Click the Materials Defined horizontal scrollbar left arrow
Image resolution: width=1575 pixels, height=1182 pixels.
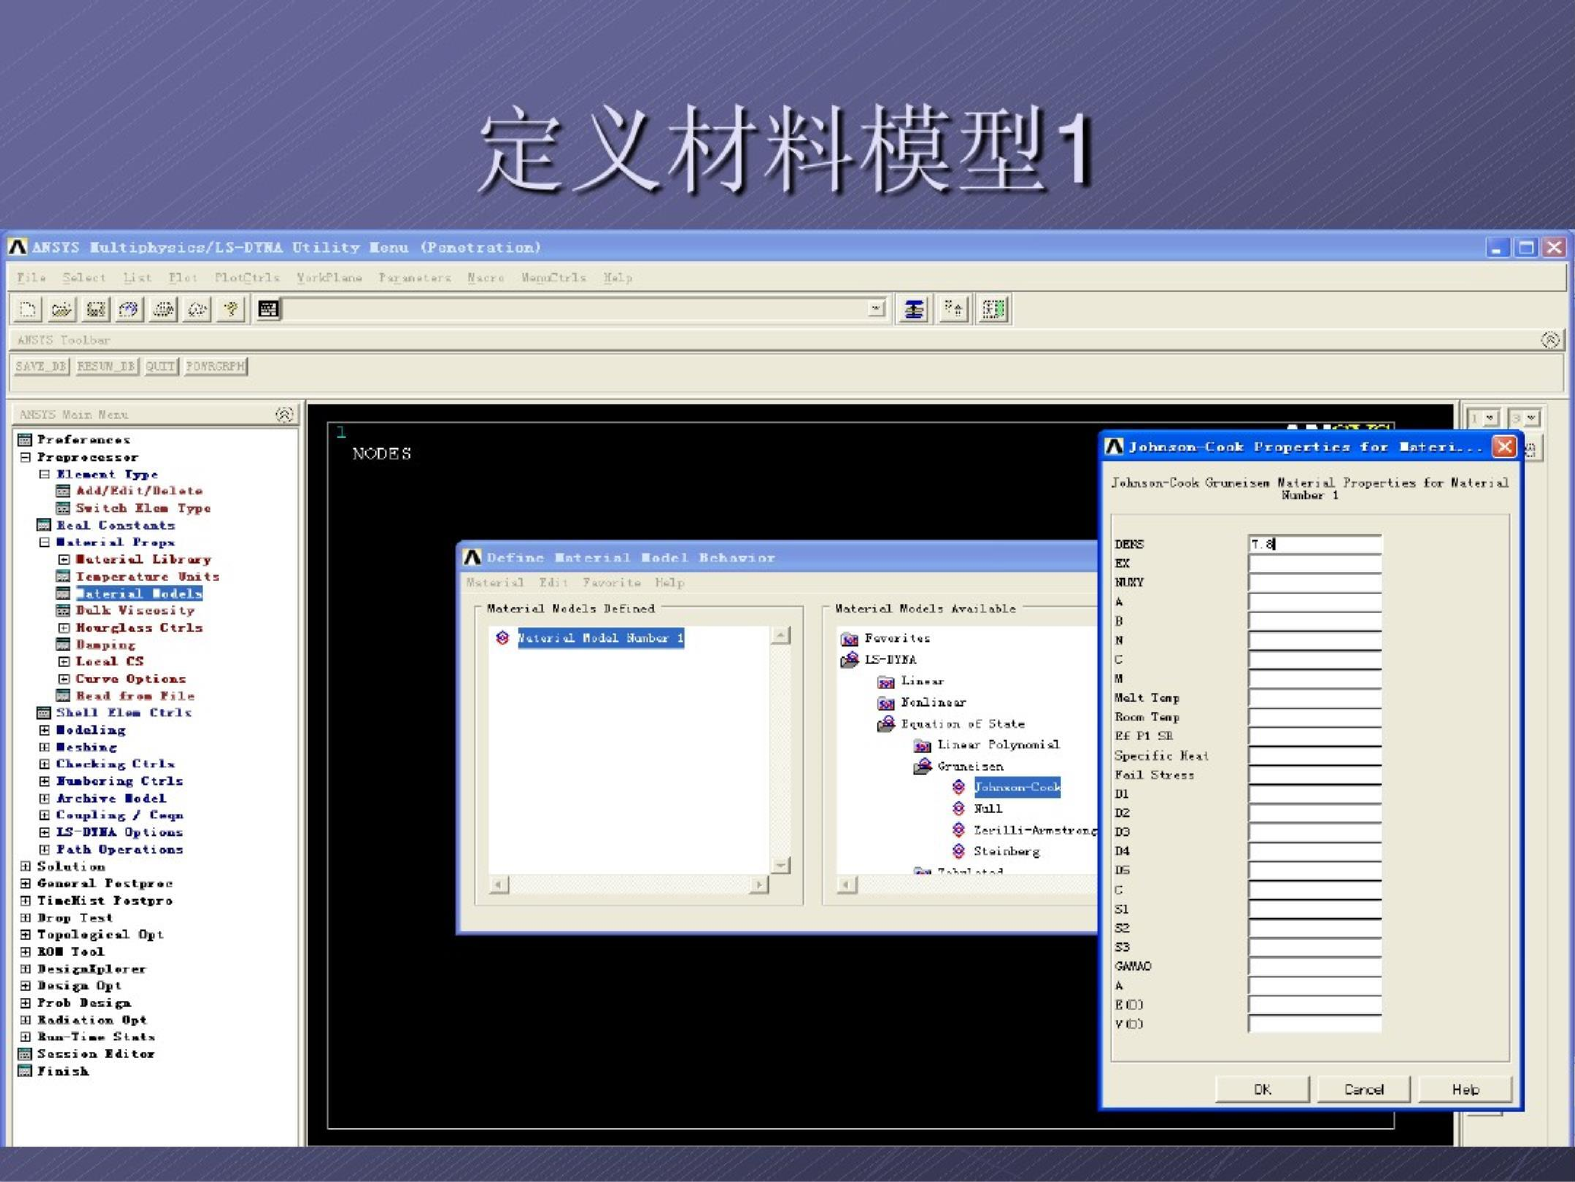pyautogui.click(x=499, y=885)
